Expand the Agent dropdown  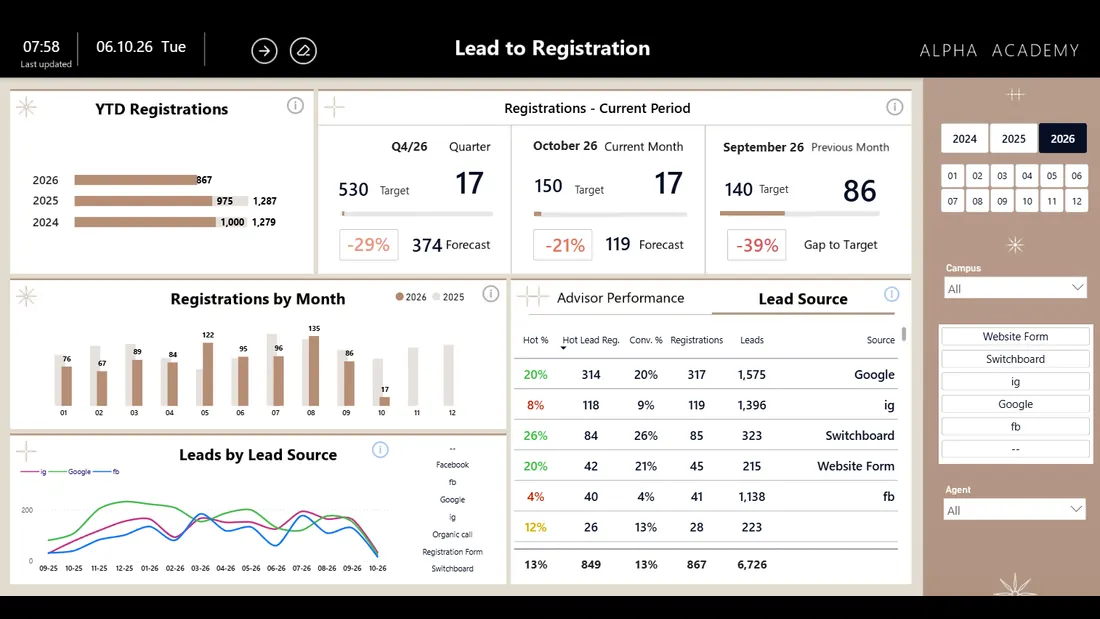click(1014, 510)
